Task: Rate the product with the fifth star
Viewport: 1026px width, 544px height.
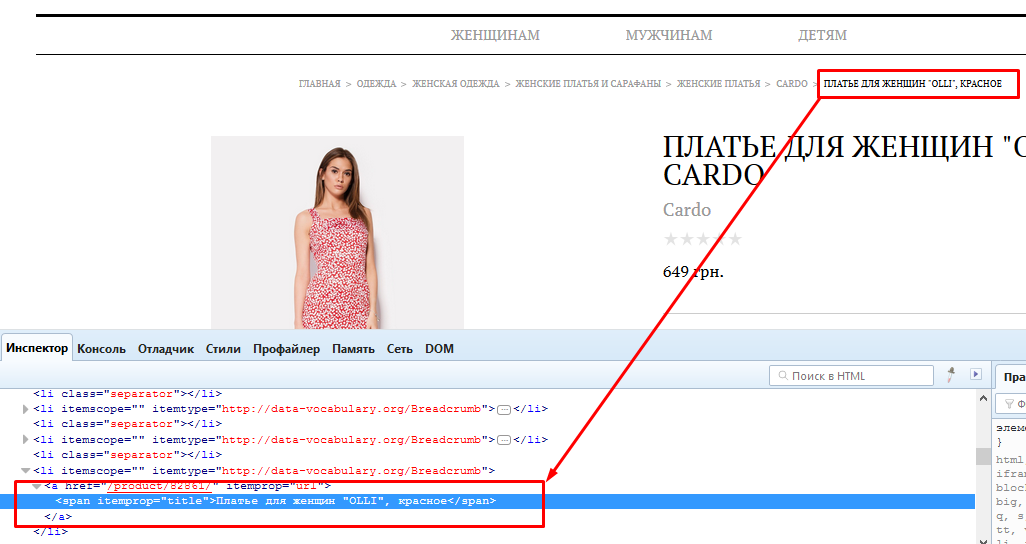Action: 735,239
